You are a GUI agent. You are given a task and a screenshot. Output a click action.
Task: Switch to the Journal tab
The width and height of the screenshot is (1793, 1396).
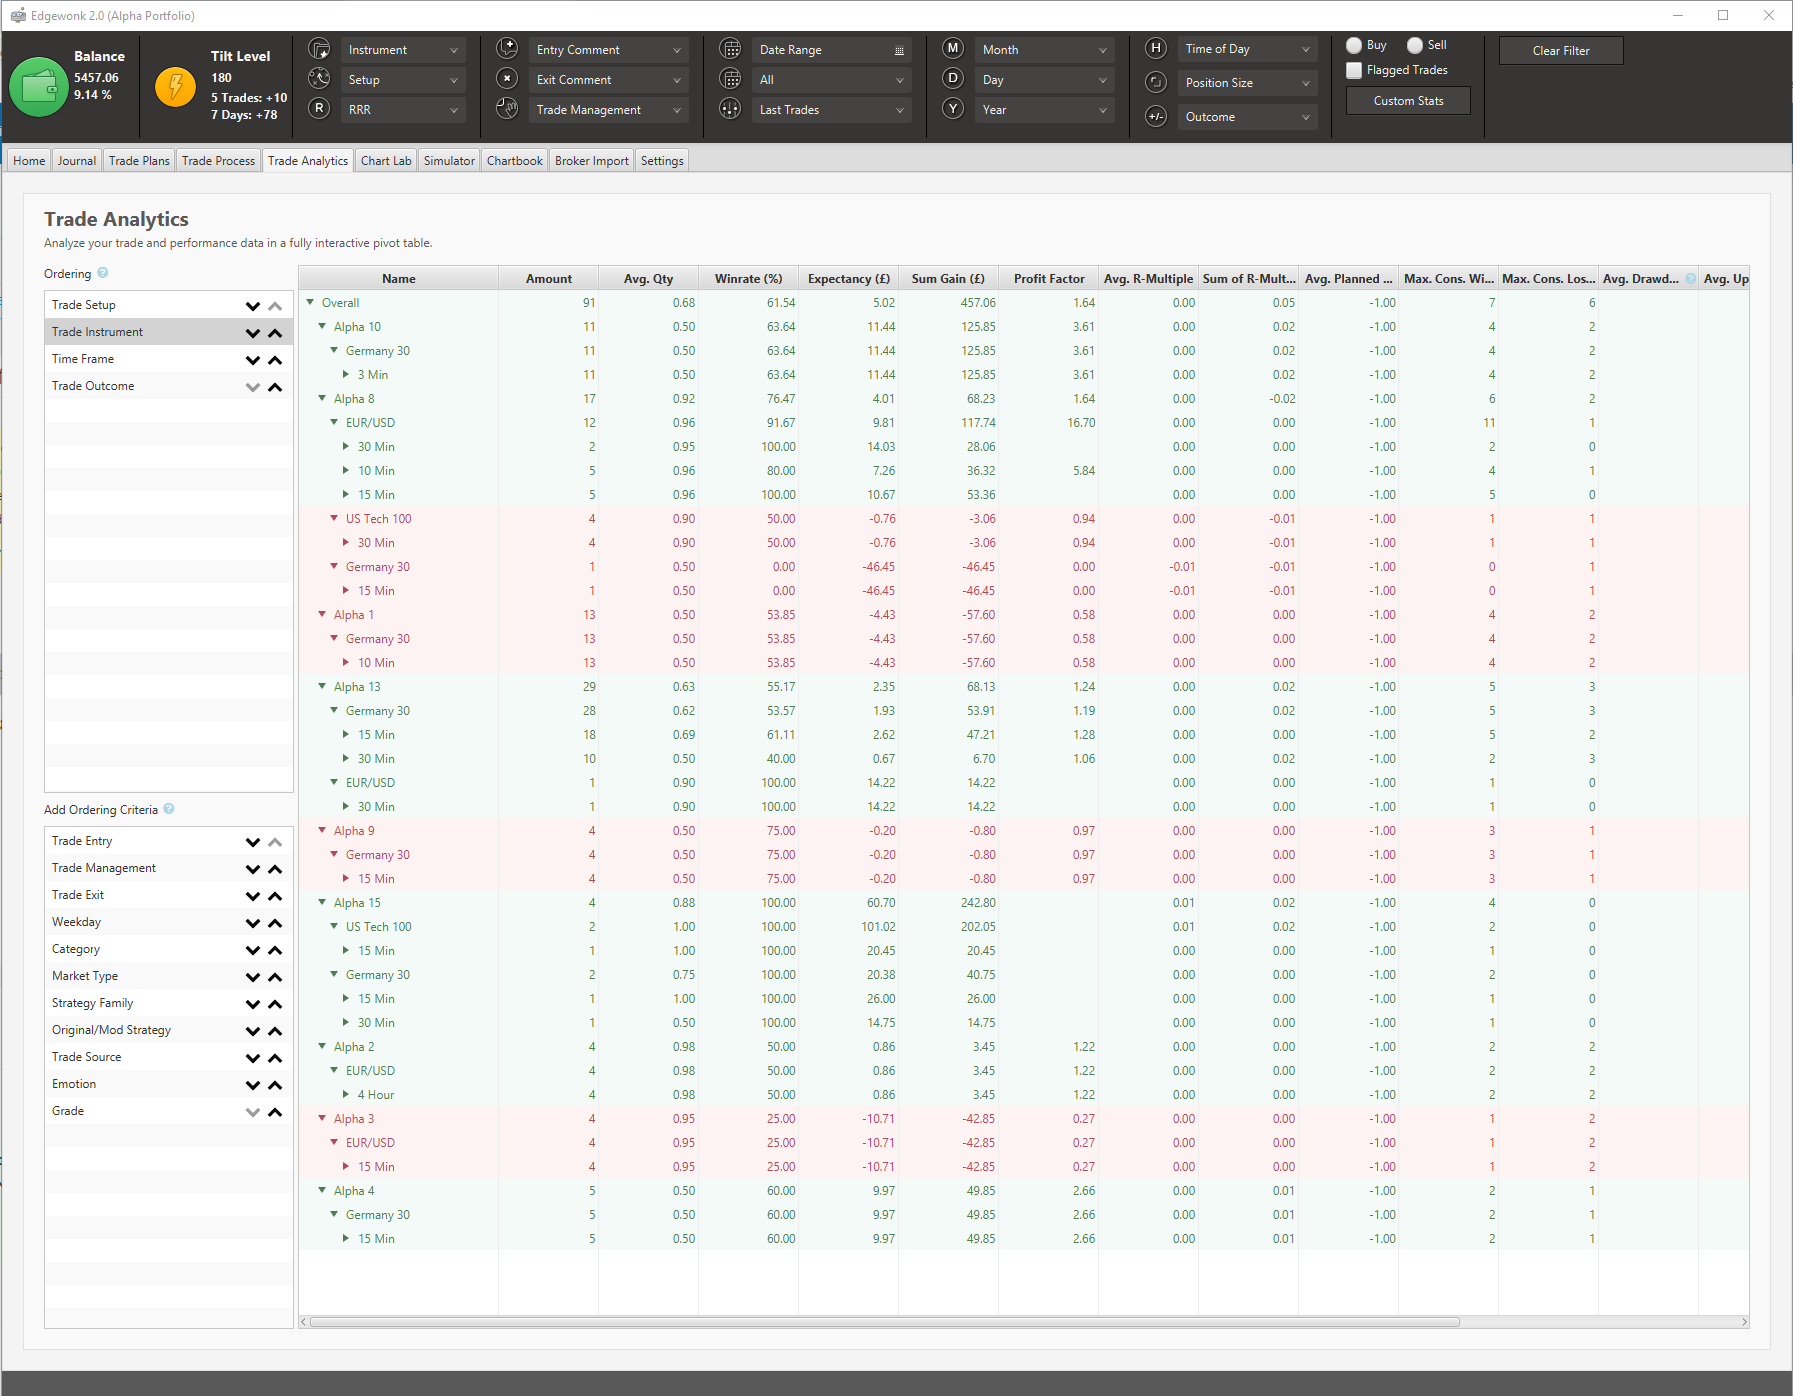pos(77,160)
